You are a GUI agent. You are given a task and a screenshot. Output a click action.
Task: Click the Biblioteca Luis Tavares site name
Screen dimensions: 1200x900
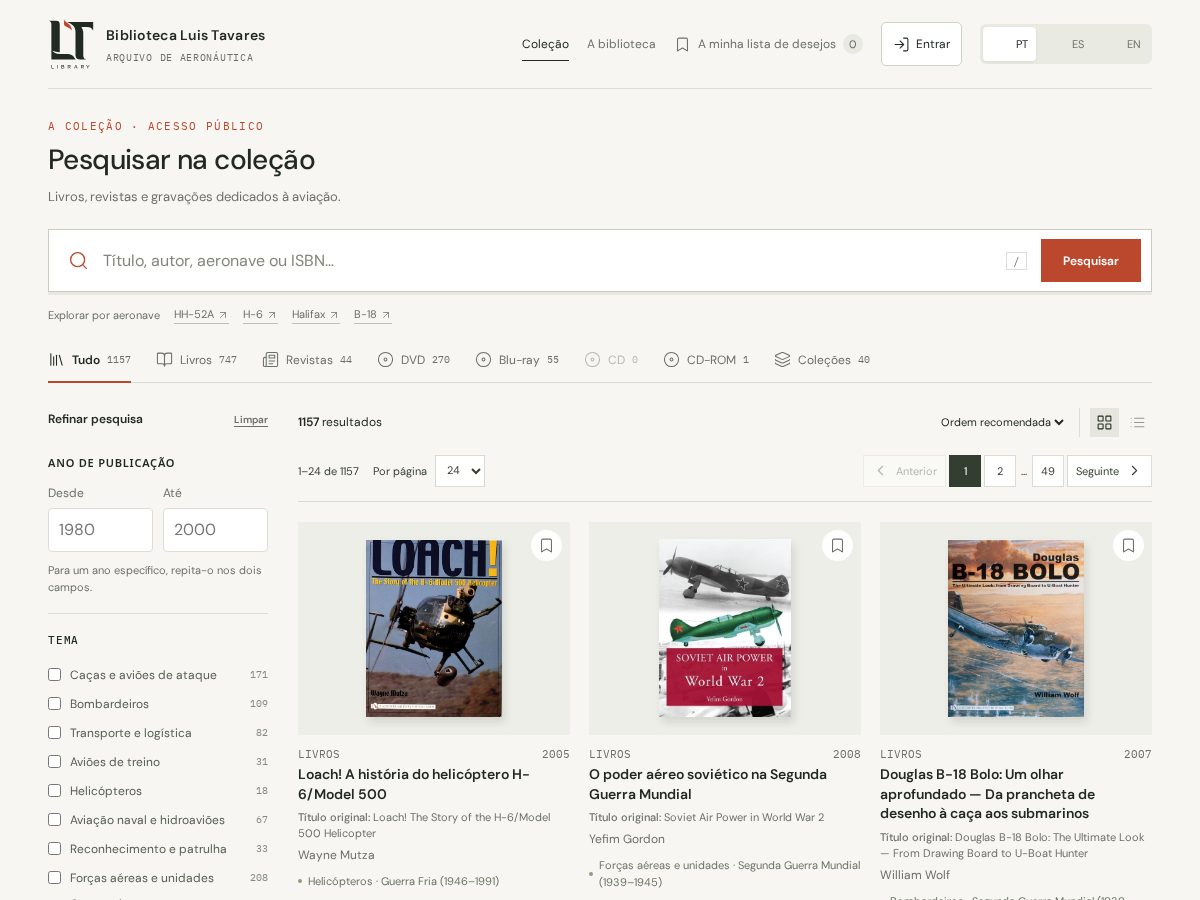tap(186, 35)
